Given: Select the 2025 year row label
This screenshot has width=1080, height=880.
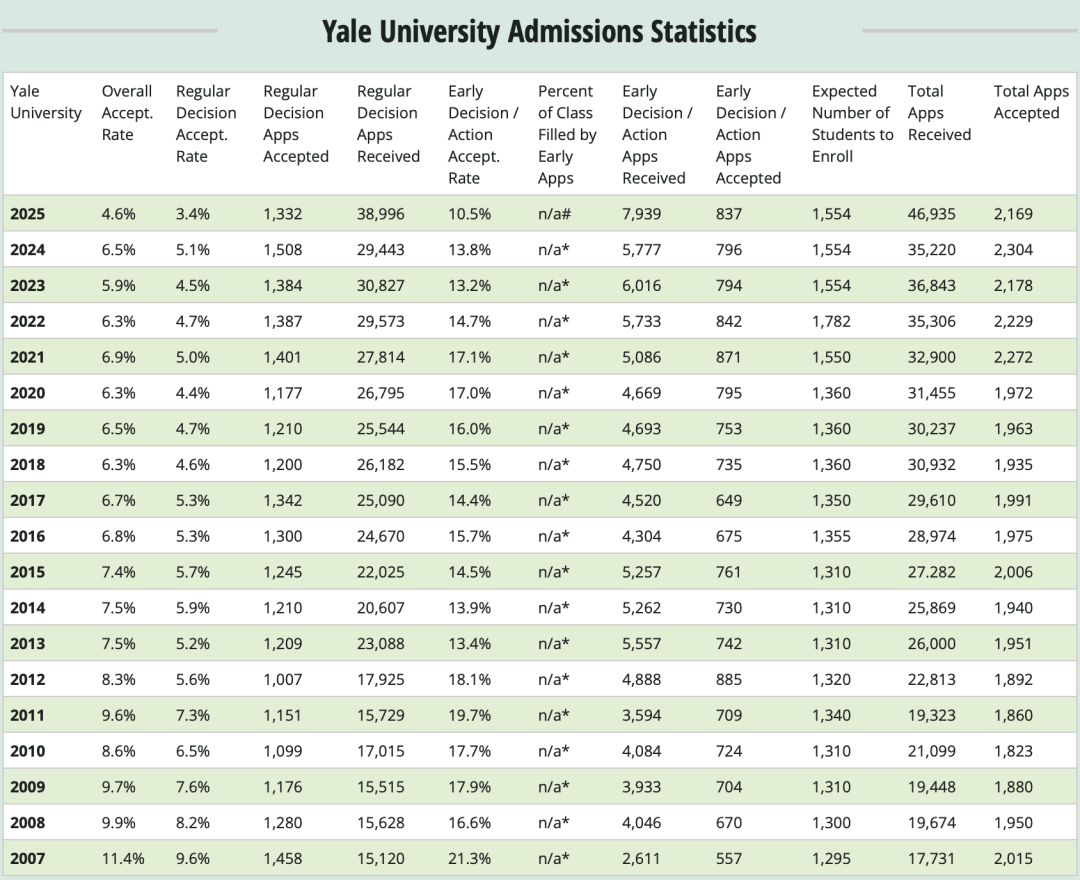Looking at the screenshot, I should tap(27, 214).
